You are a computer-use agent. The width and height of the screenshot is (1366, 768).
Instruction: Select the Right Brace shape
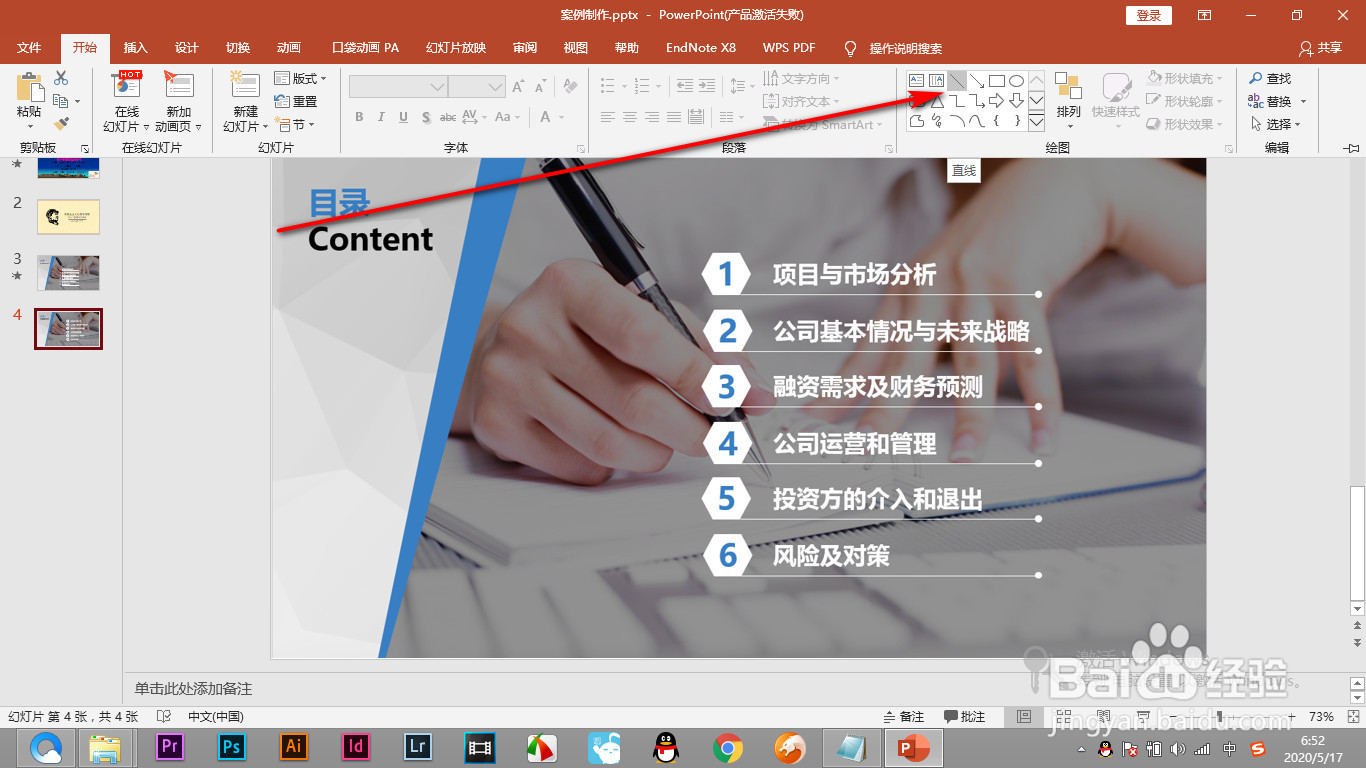[1016, 121]
